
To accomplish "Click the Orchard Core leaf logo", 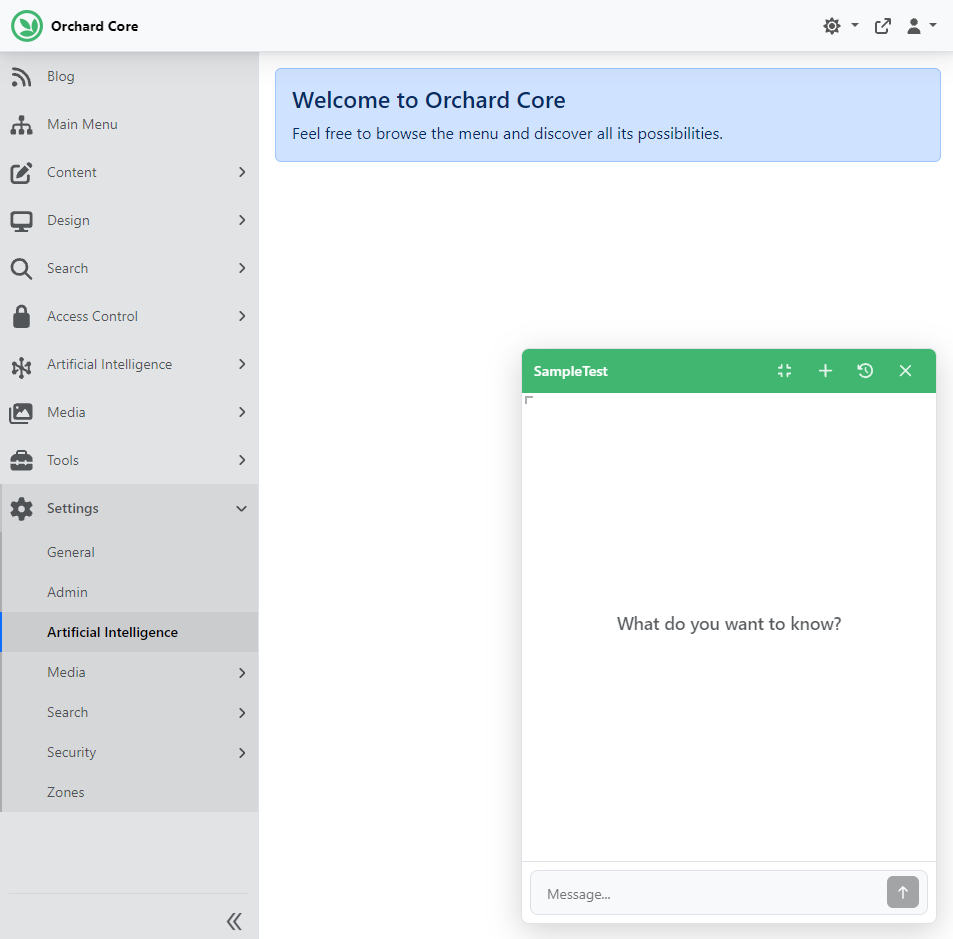I will 27,26.
